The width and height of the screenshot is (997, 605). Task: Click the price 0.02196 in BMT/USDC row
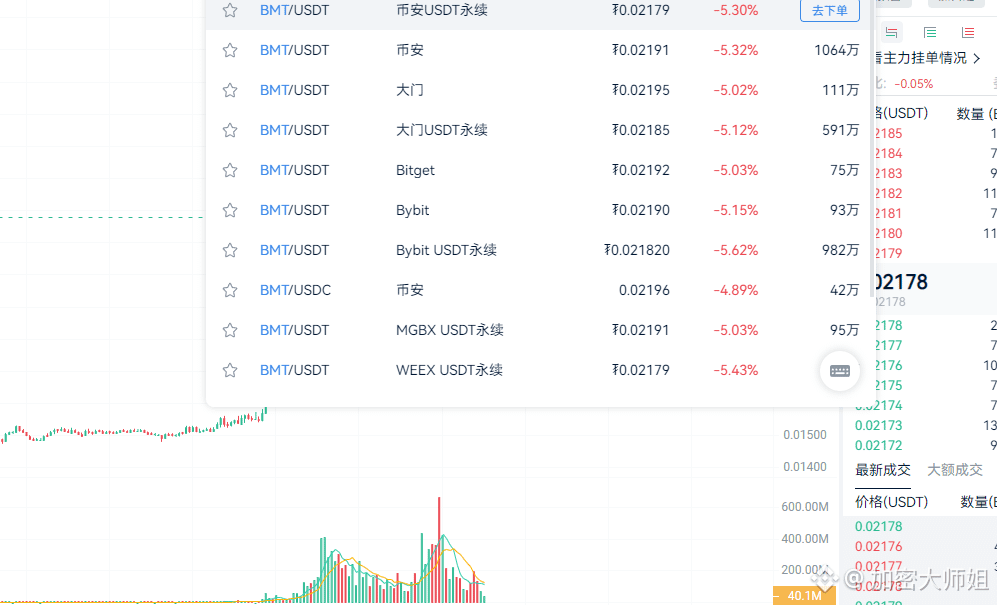click(644, 290)
